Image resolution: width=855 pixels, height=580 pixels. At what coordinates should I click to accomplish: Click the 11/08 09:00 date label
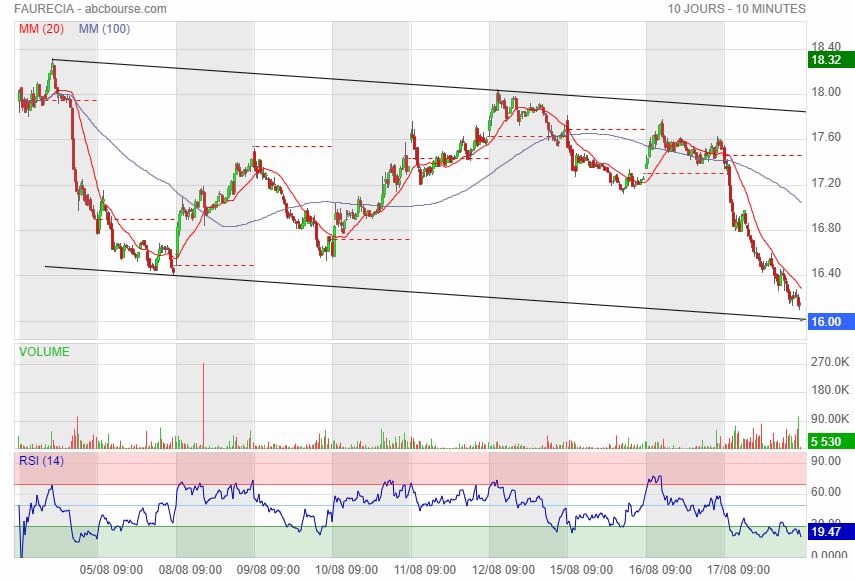425,570
